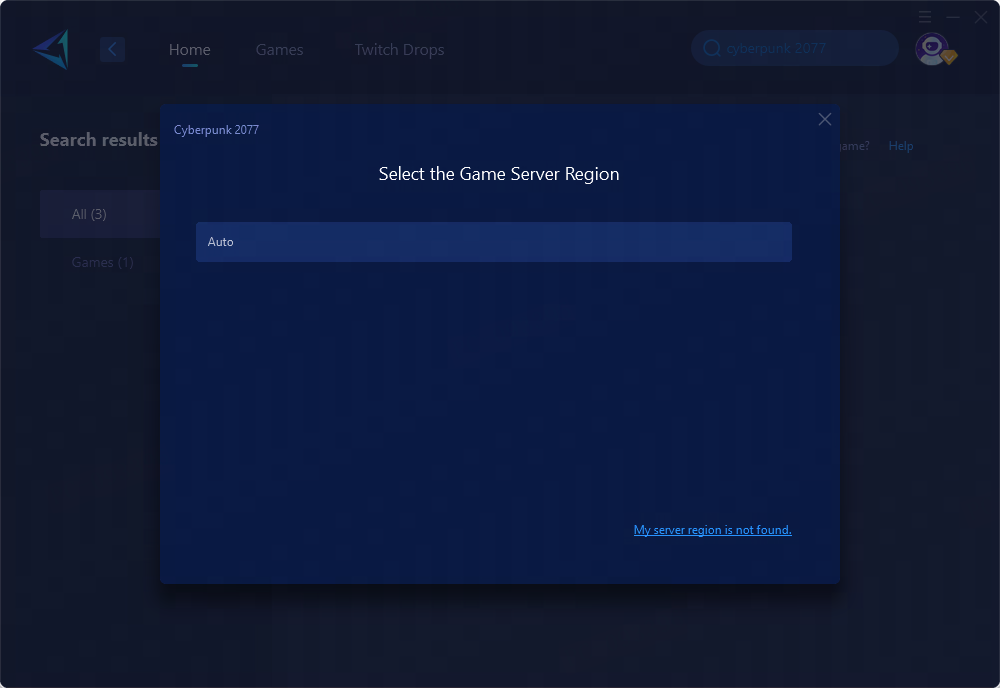Select the 'Games (1)' results filter
Viewport: 1000px width, 688px height.
coord(102,262)
